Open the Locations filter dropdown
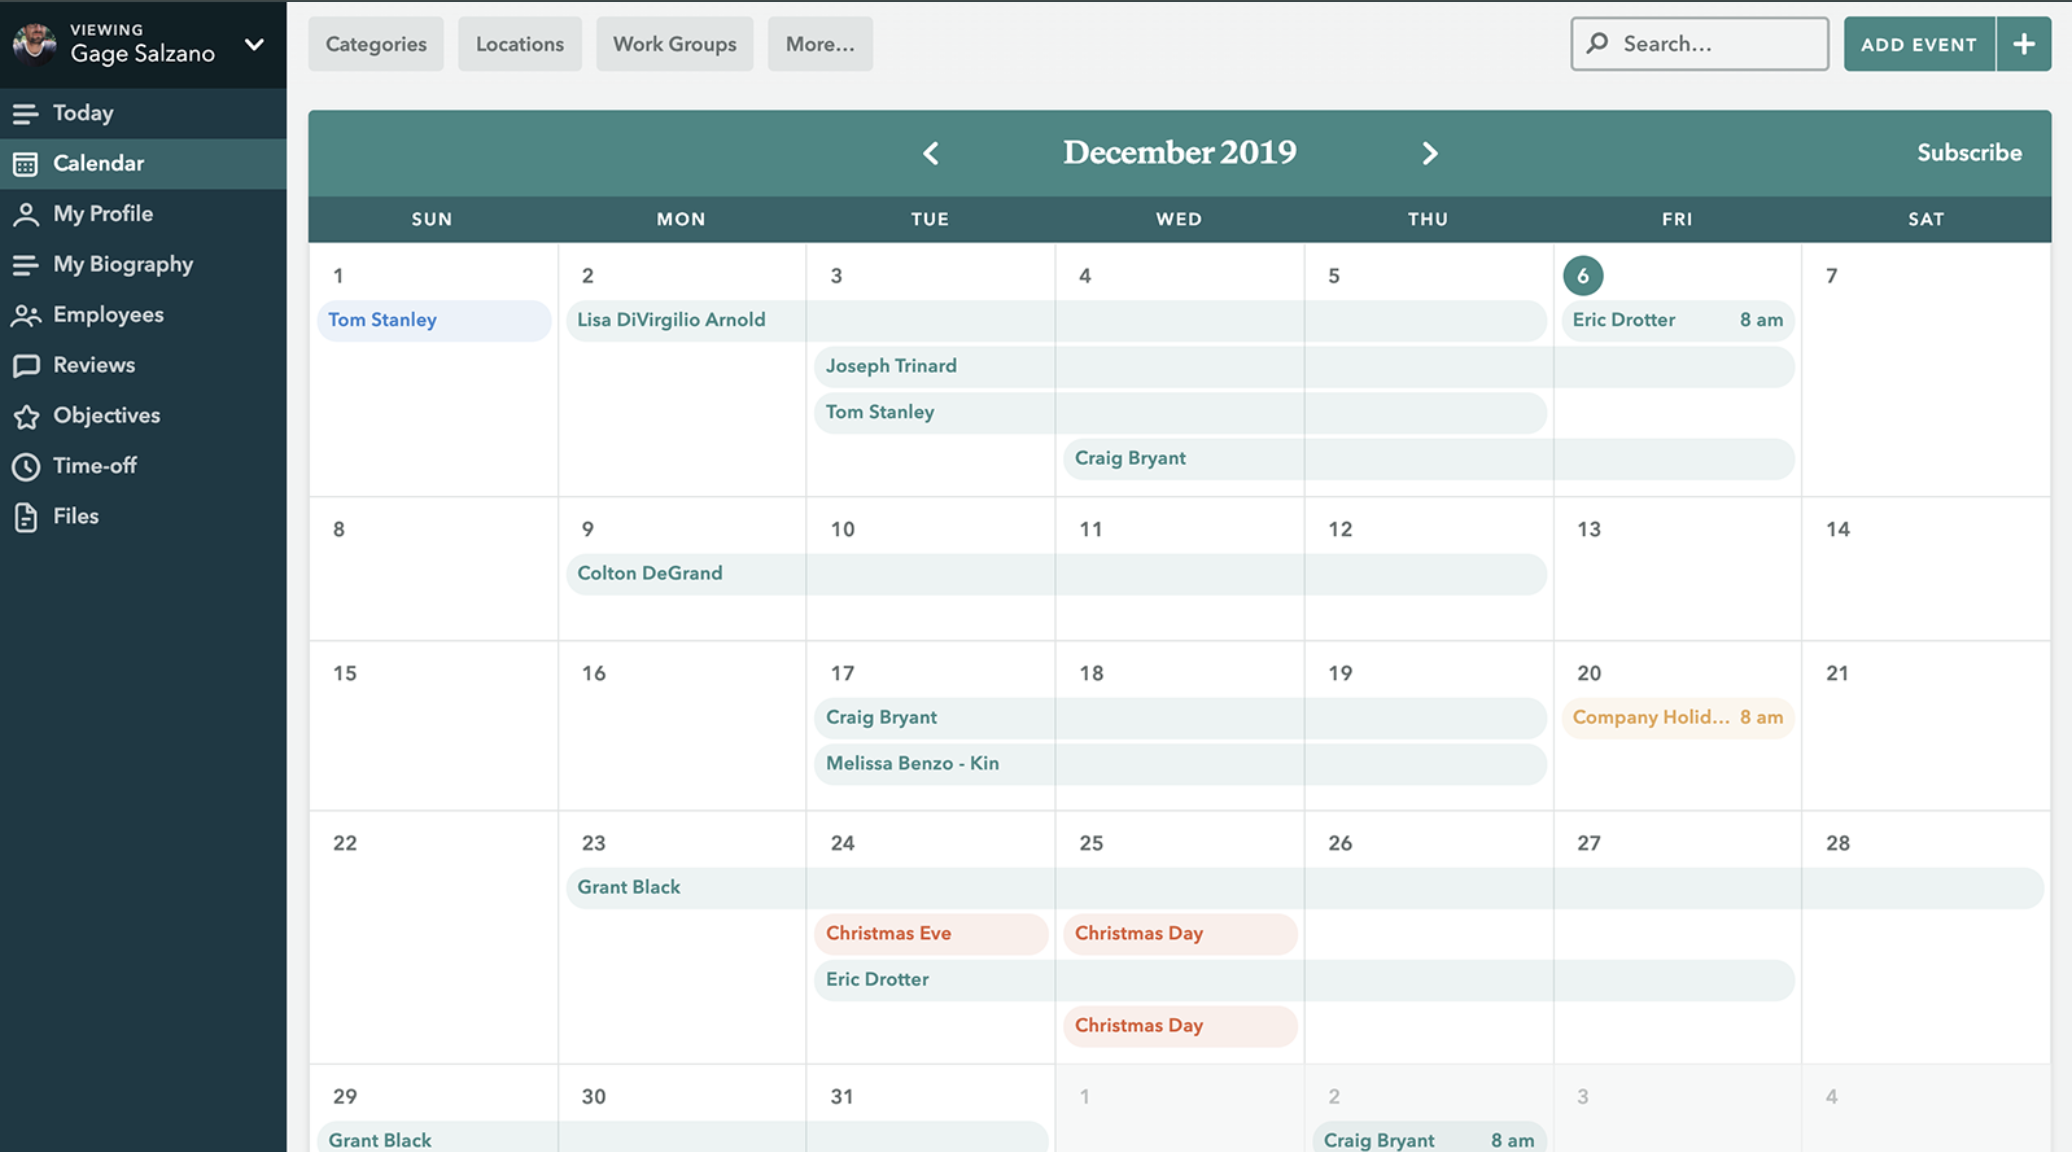Image resolution: width=2072 pixels, height=1152 pixels. pos(519,44)
